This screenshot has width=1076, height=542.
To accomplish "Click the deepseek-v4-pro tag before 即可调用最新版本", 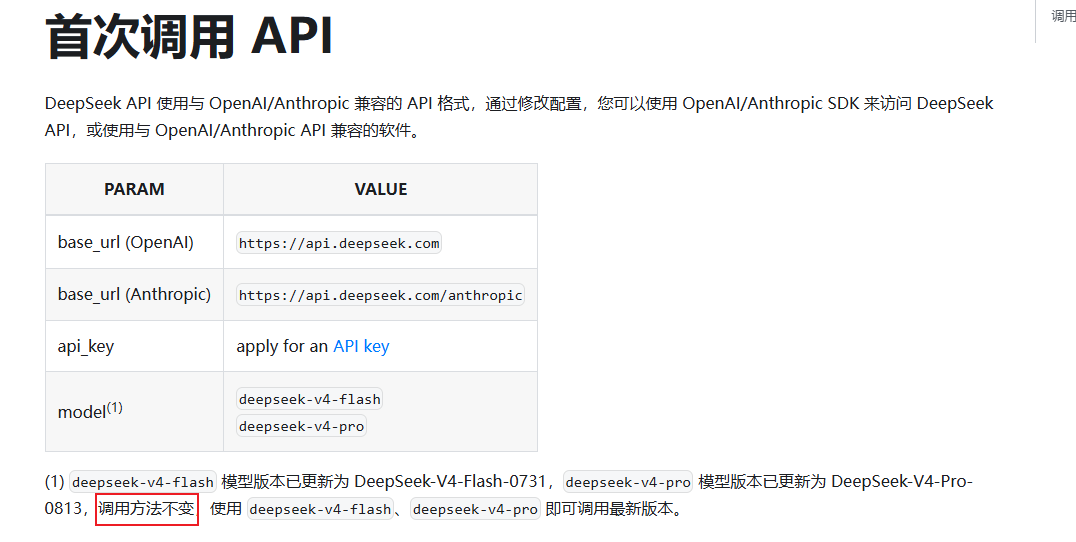I will [476, 510].
